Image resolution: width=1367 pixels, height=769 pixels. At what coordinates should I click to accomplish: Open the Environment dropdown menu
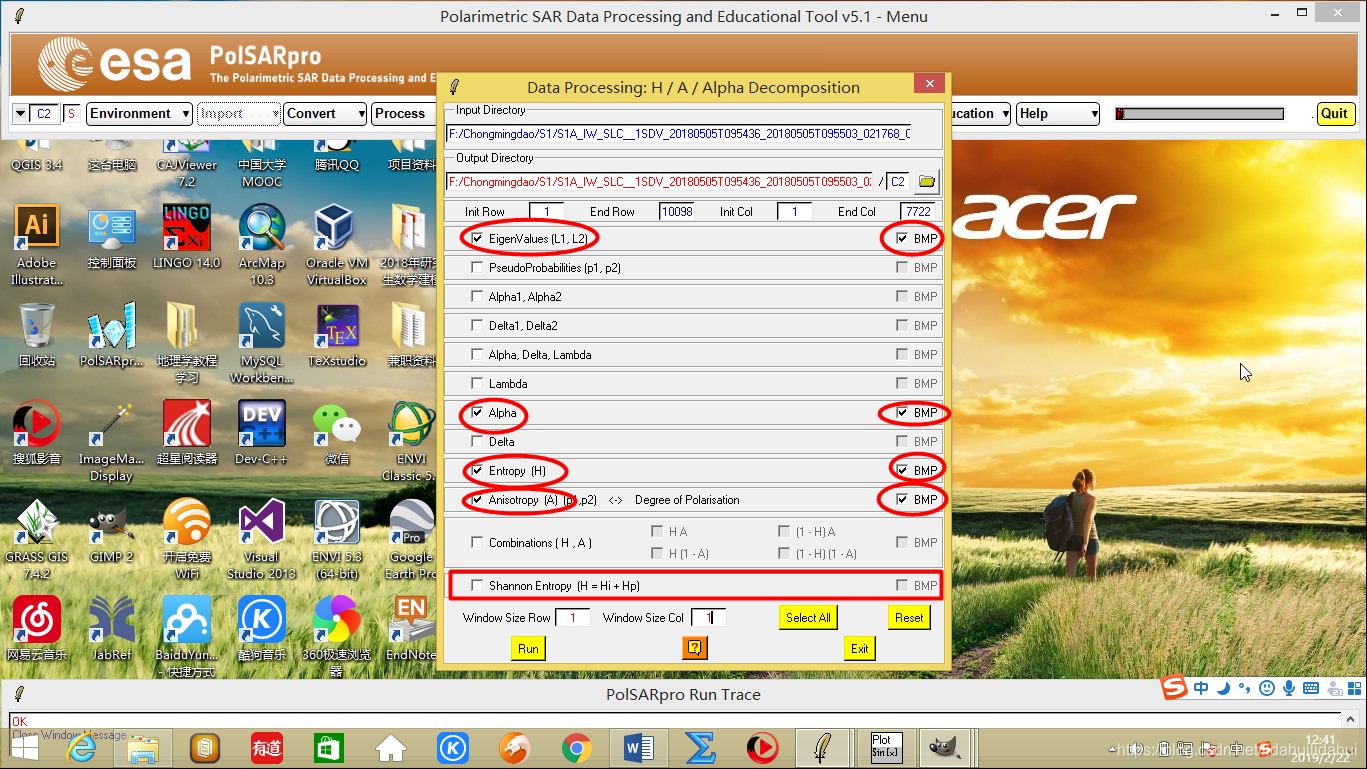139,114
